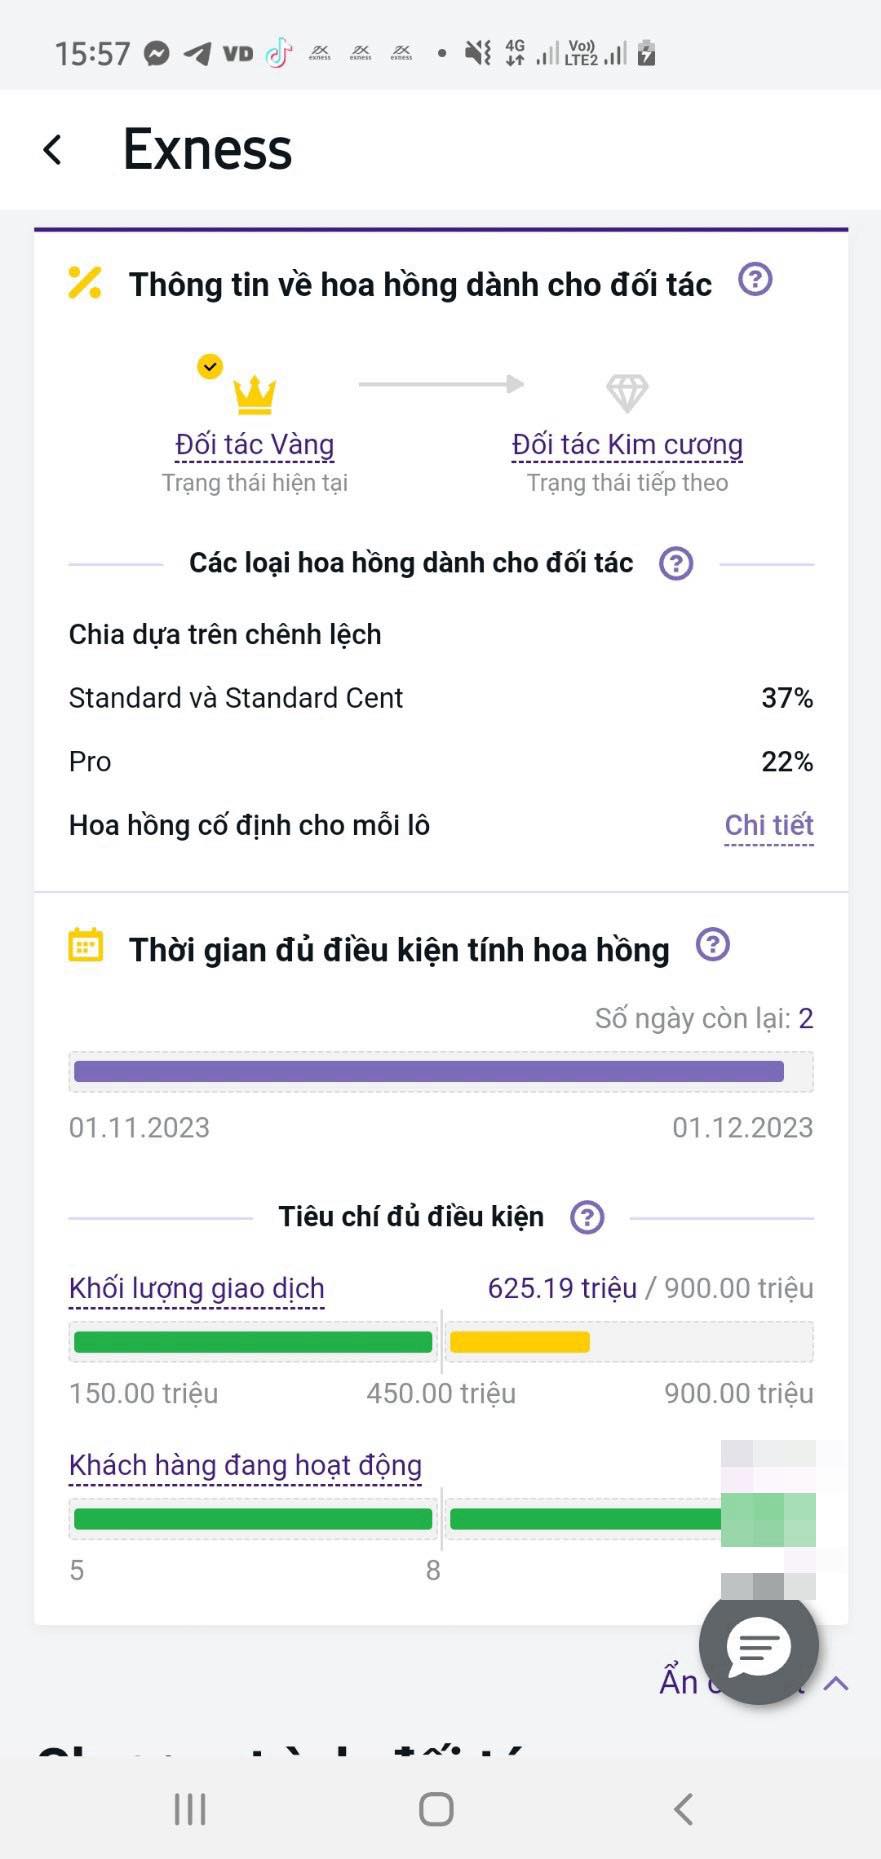This screenshot has width=881, height=1859.
Task: Open the Khách hàng đang hoạt động link
Action: tap(245, 1466)
